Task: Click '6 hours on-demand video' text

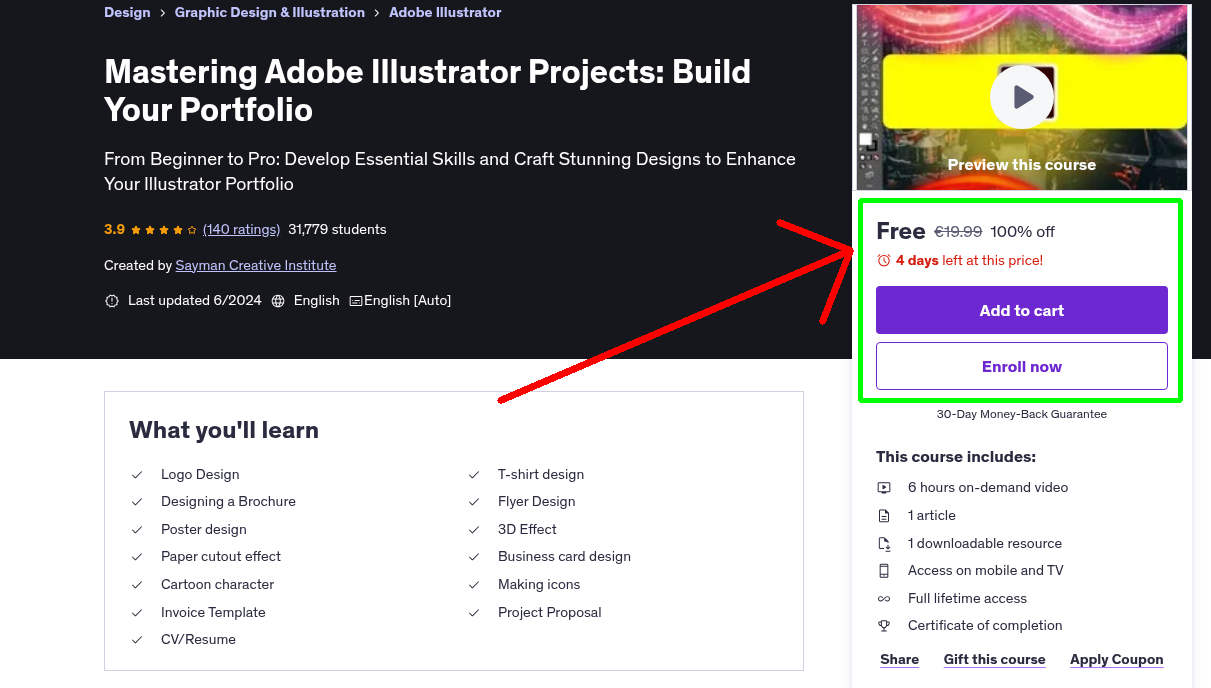Action: tap(988, 488)
